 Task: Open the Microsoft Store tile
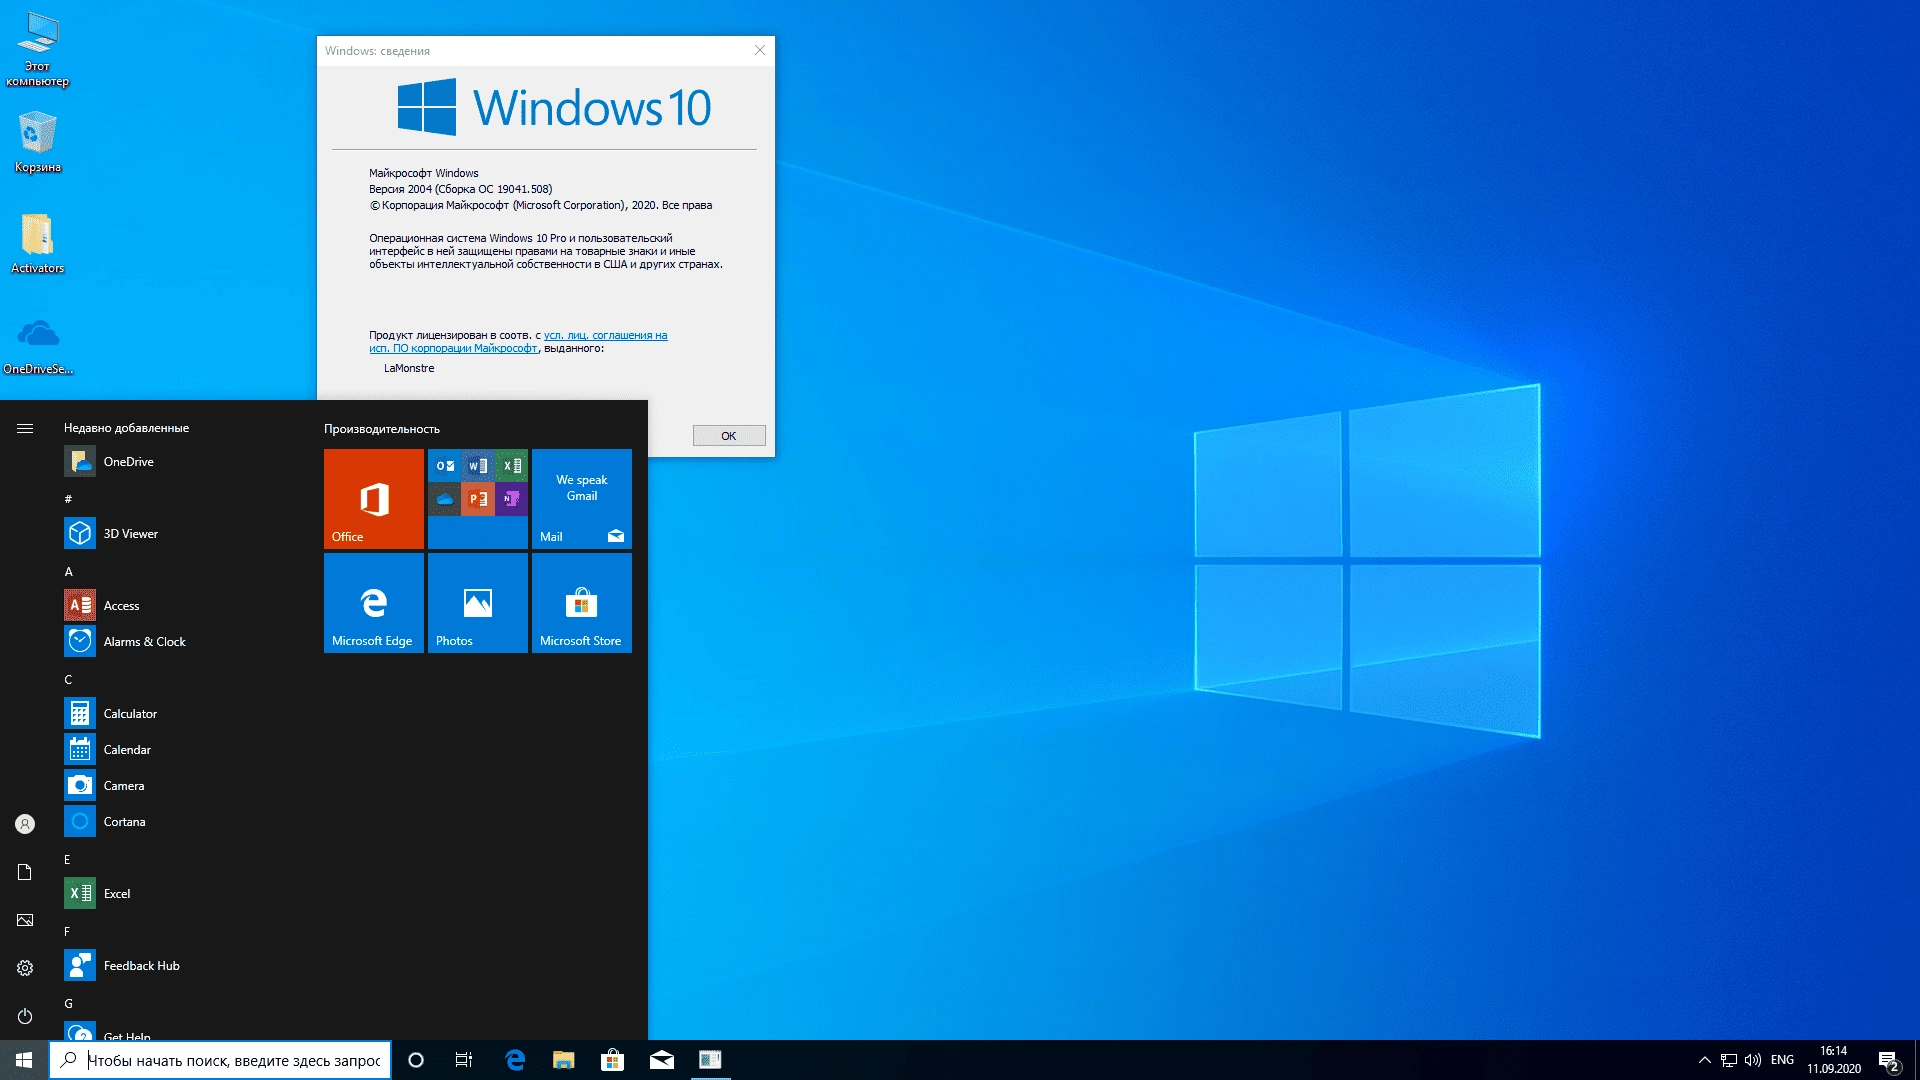pyautogui.click(x=582, y=603)
